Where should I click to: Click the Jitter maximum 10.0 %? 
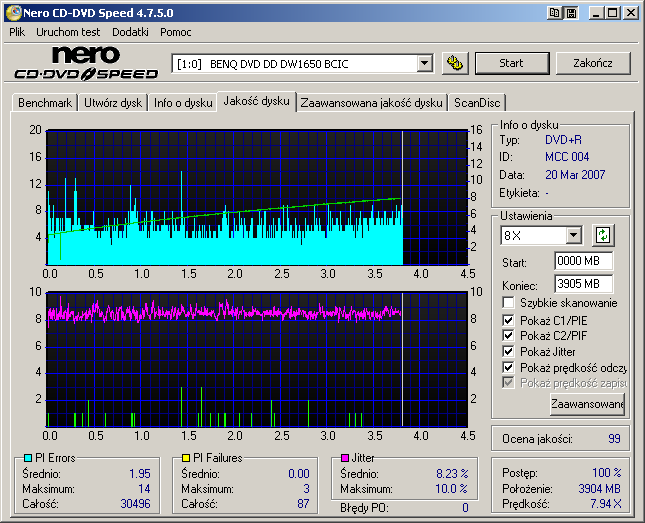coord(451,489)
